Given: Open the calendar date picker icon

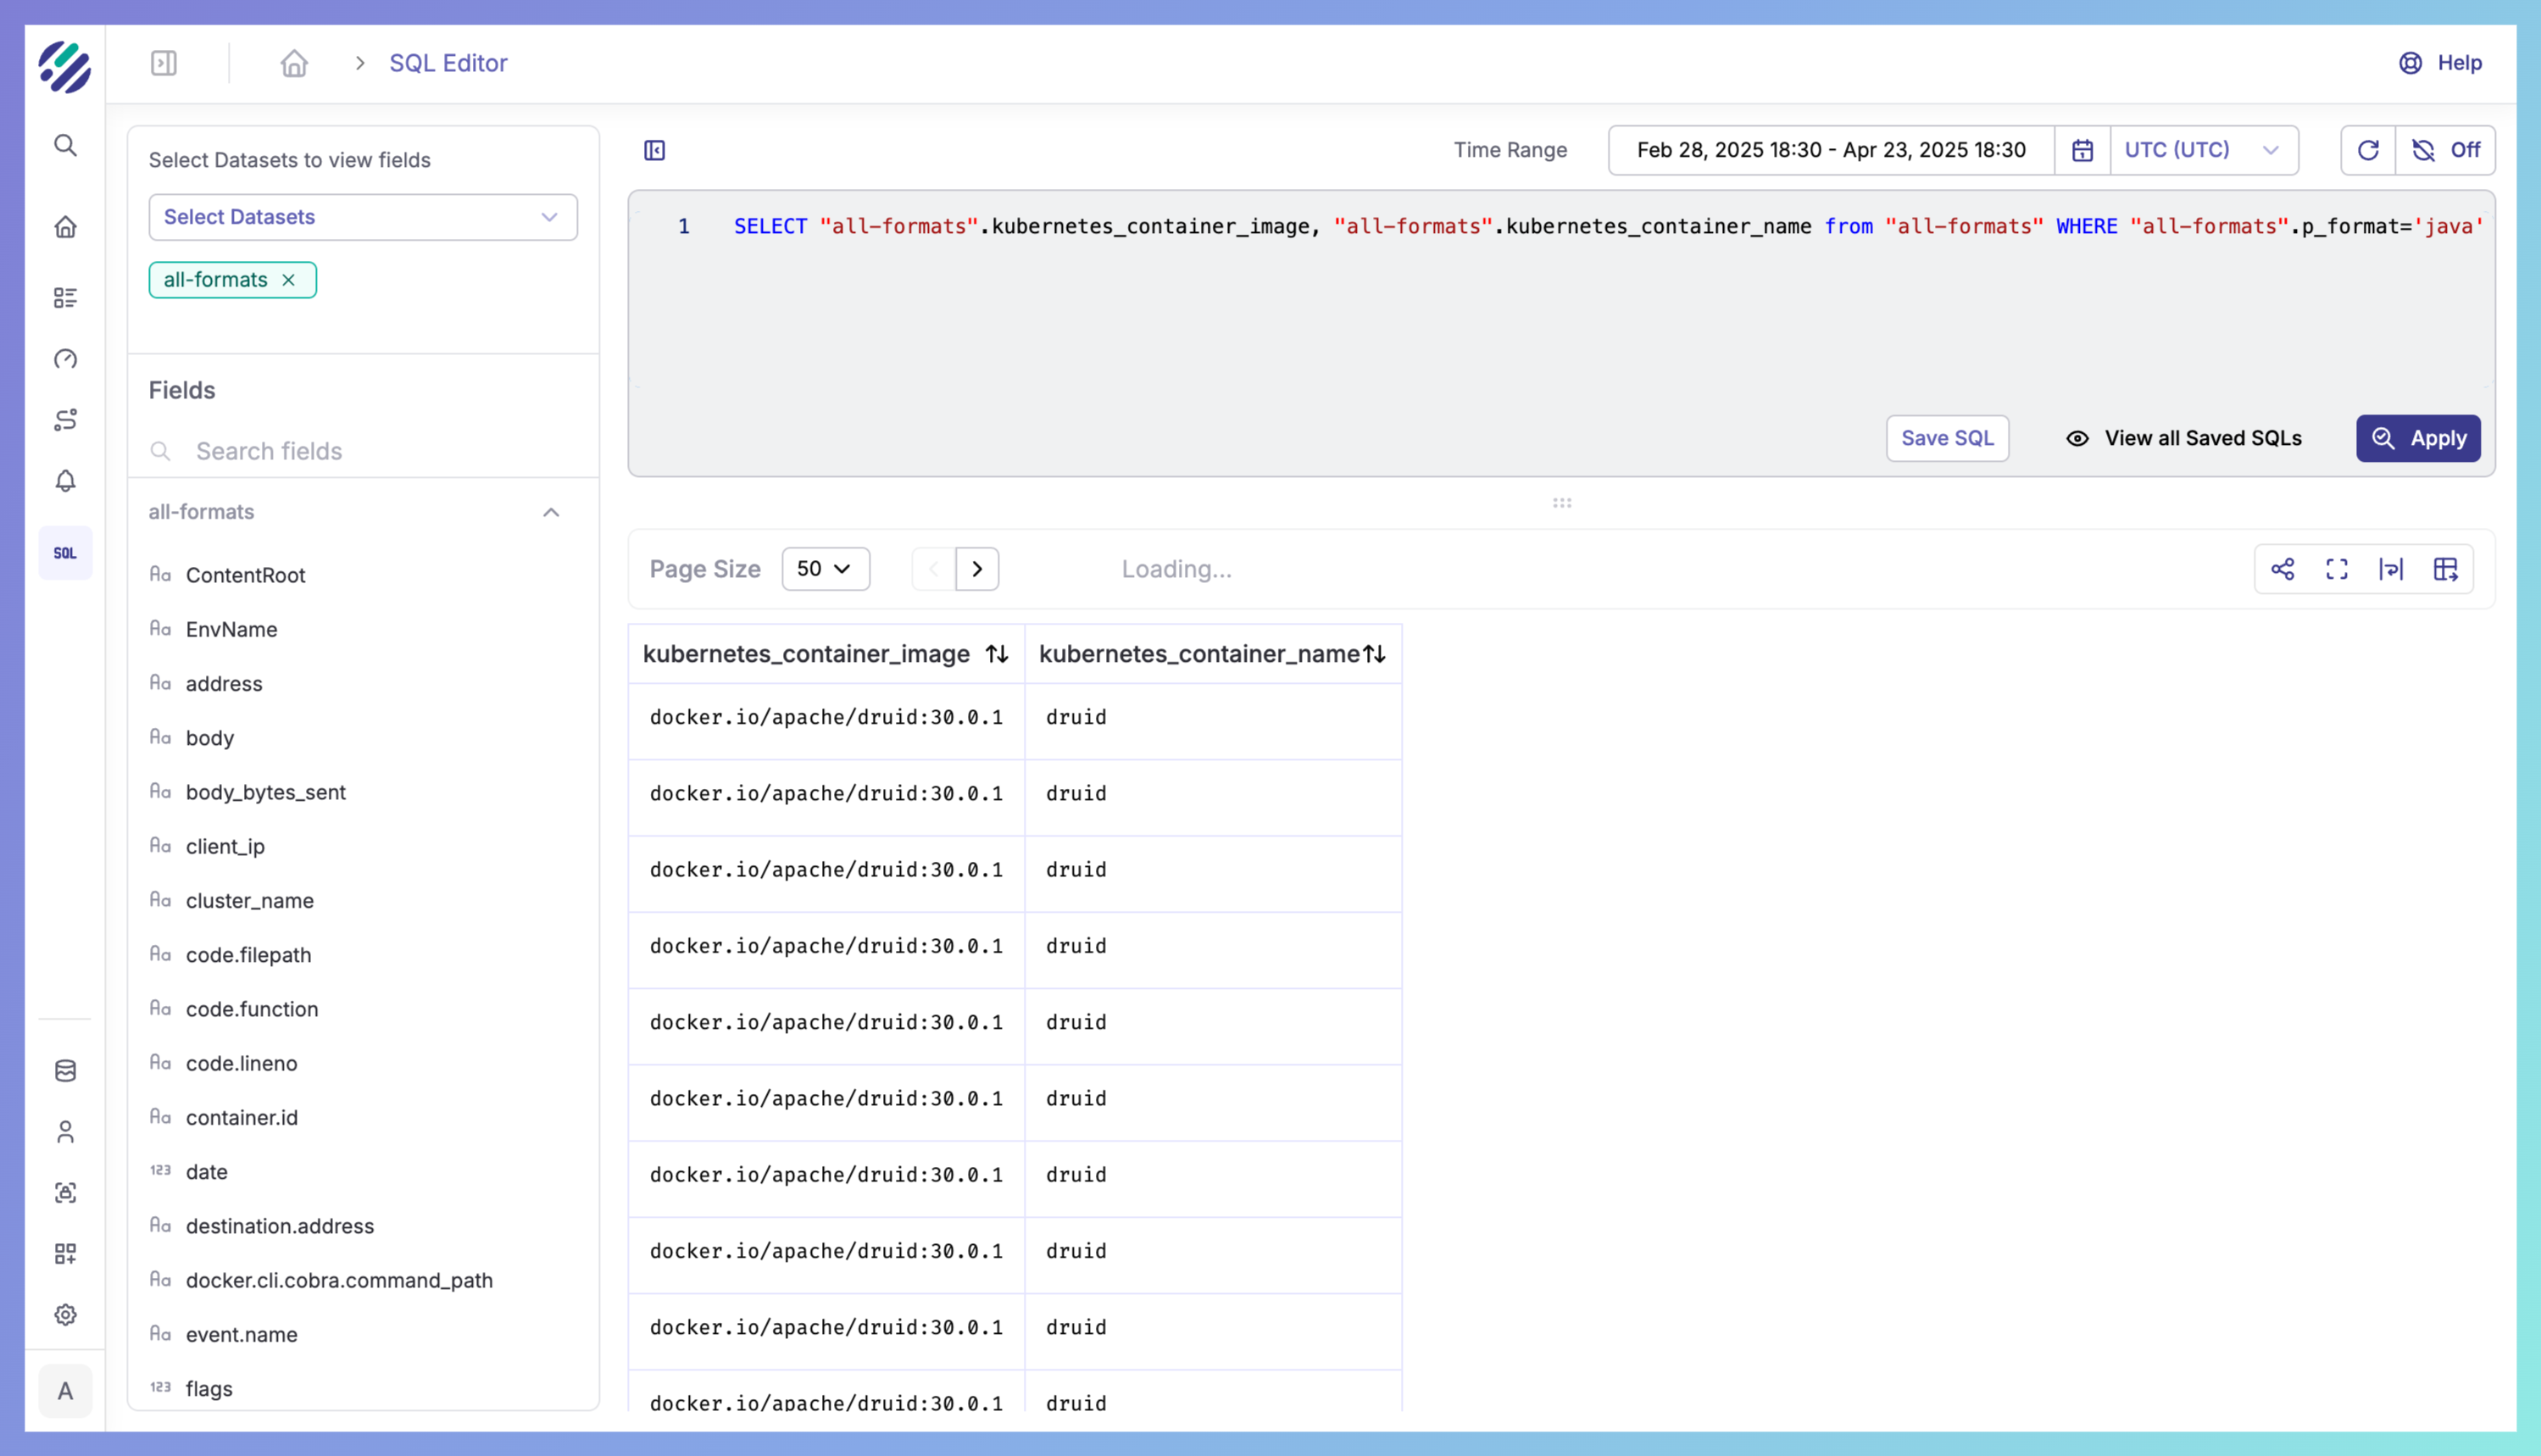Looking at the screenshot, I should pyautogui.click(x=2082, y=150).
